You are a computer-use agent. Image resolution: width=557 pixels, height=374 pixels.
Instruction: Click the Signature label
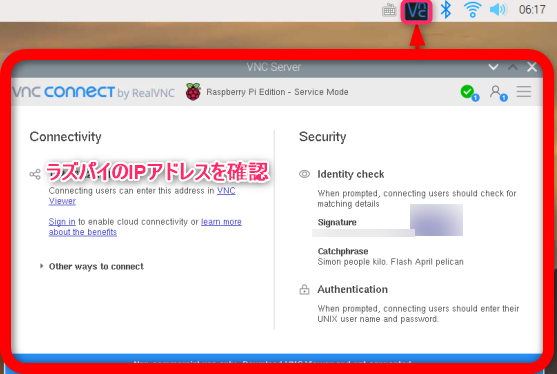pos(337,222)
